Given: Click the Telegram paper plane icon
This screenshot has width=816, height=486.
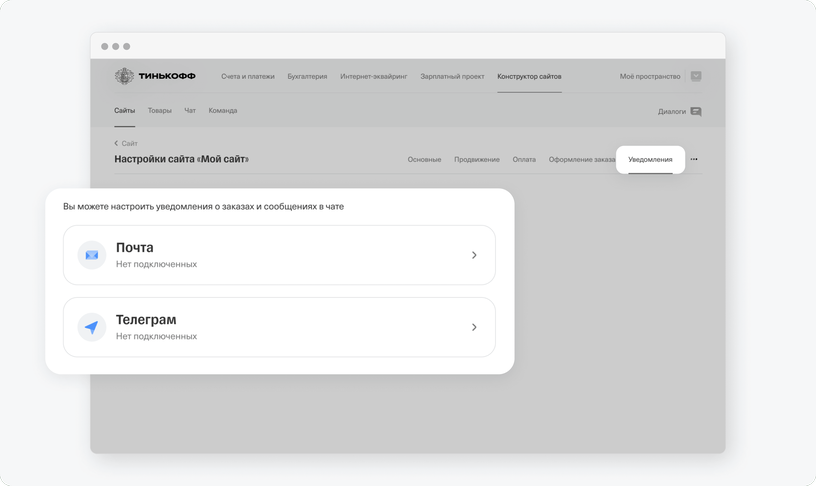Looking at the screenshot, I should point(92,327).
